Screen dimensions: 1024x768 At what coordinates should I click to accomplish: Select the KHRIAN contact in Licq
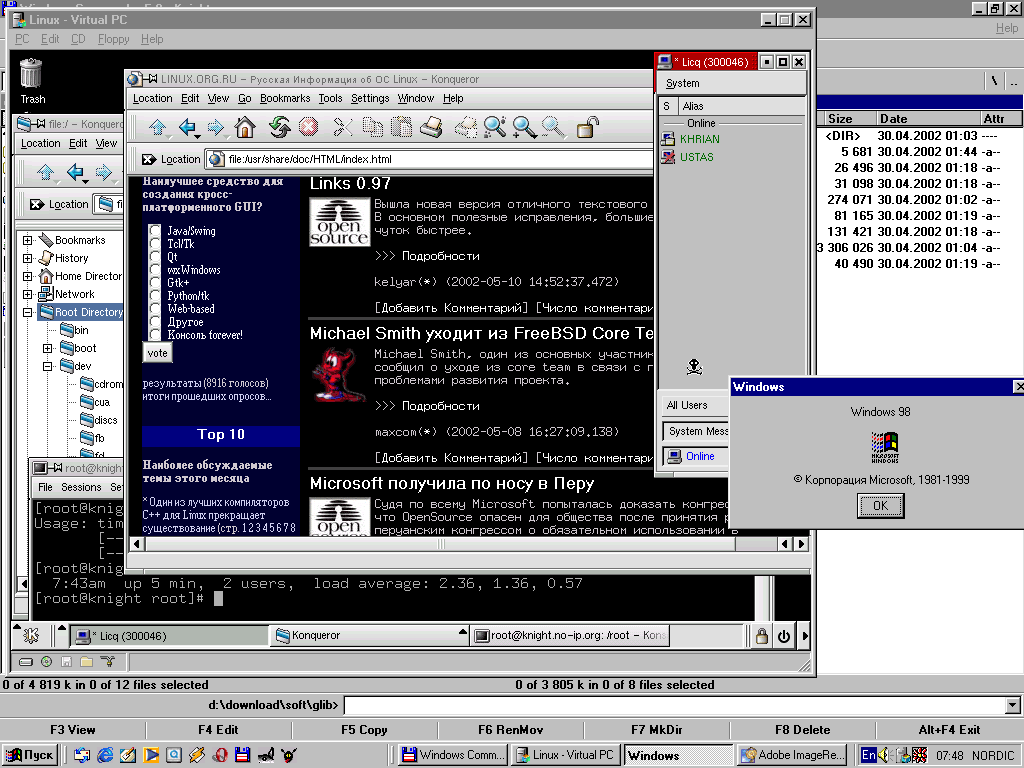pyautogui.click(x=699, y=139)
